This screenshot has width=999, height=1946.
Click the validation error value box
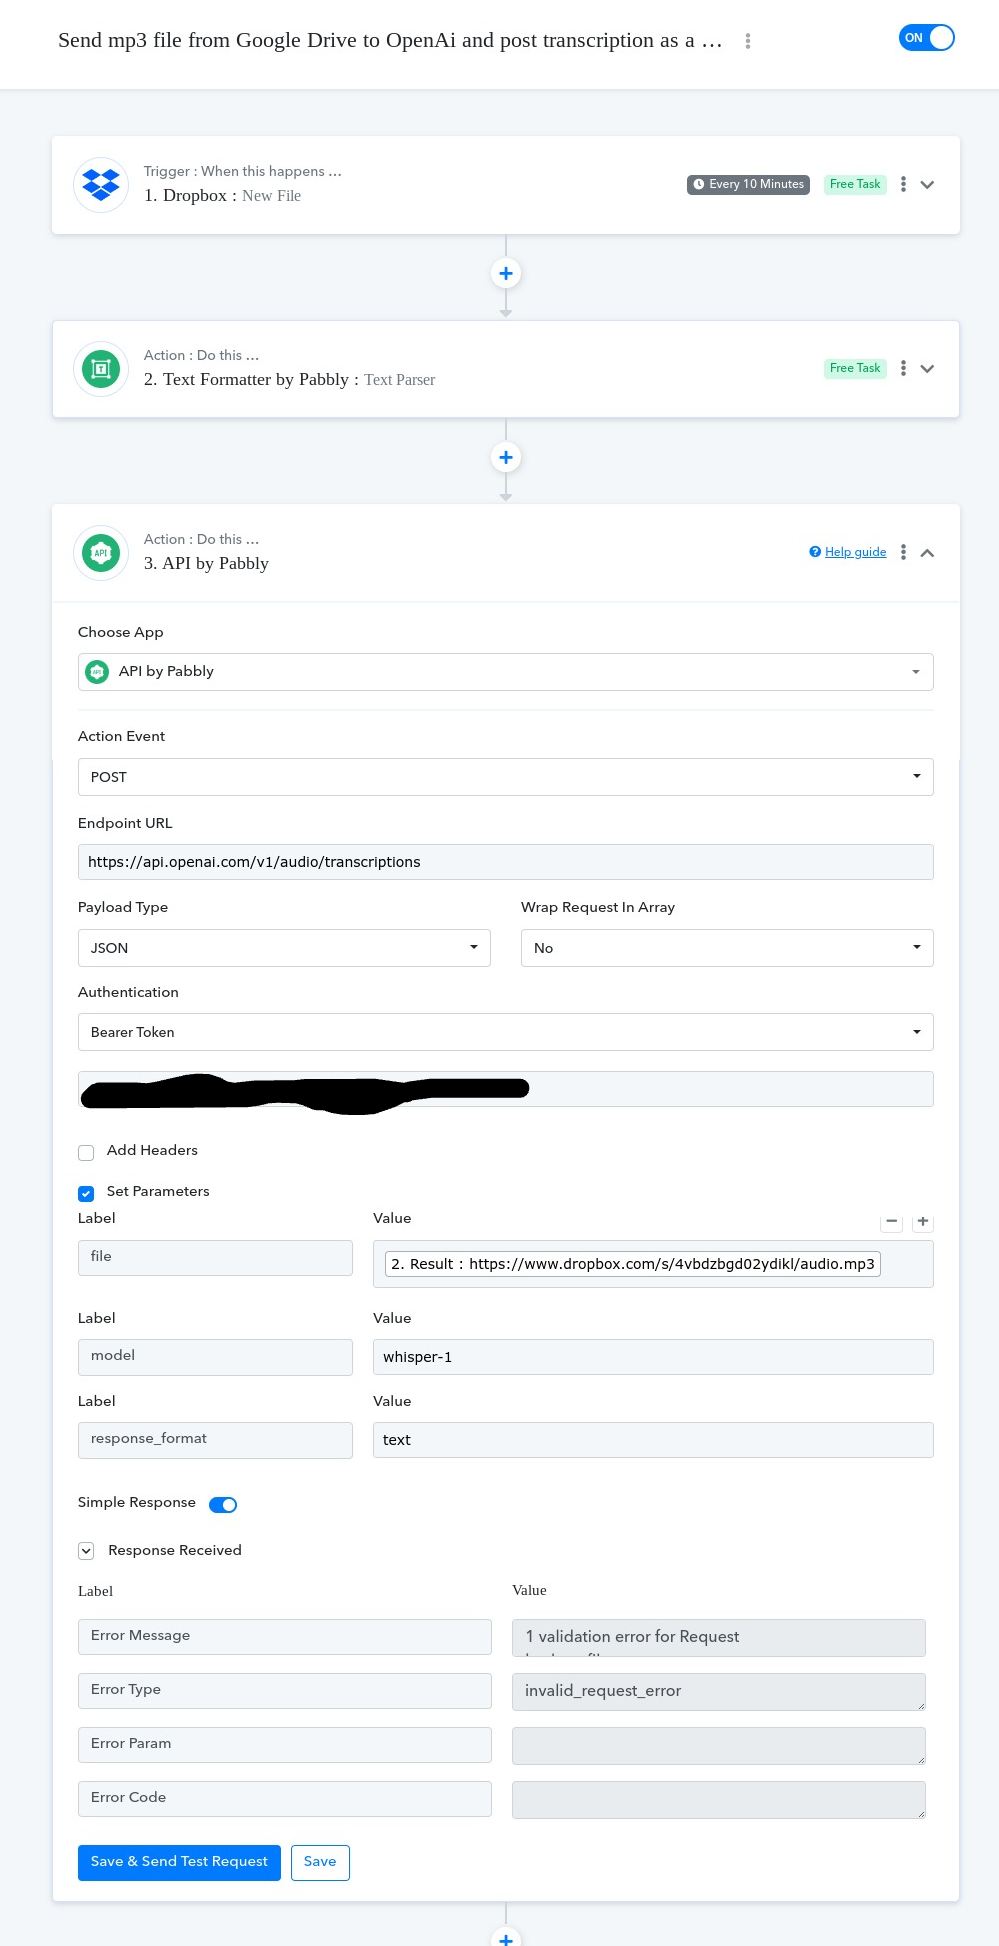[719, 1638]
